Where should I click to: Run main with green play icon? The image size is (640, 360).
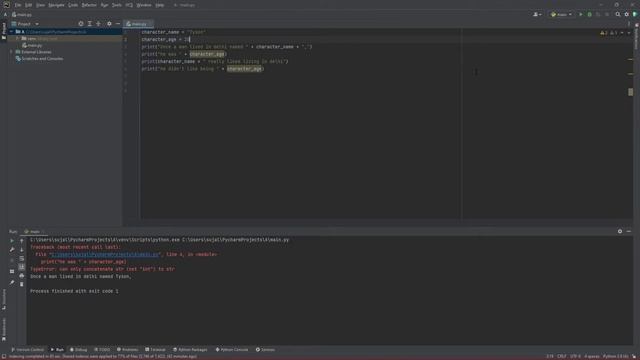click(581, 14)
